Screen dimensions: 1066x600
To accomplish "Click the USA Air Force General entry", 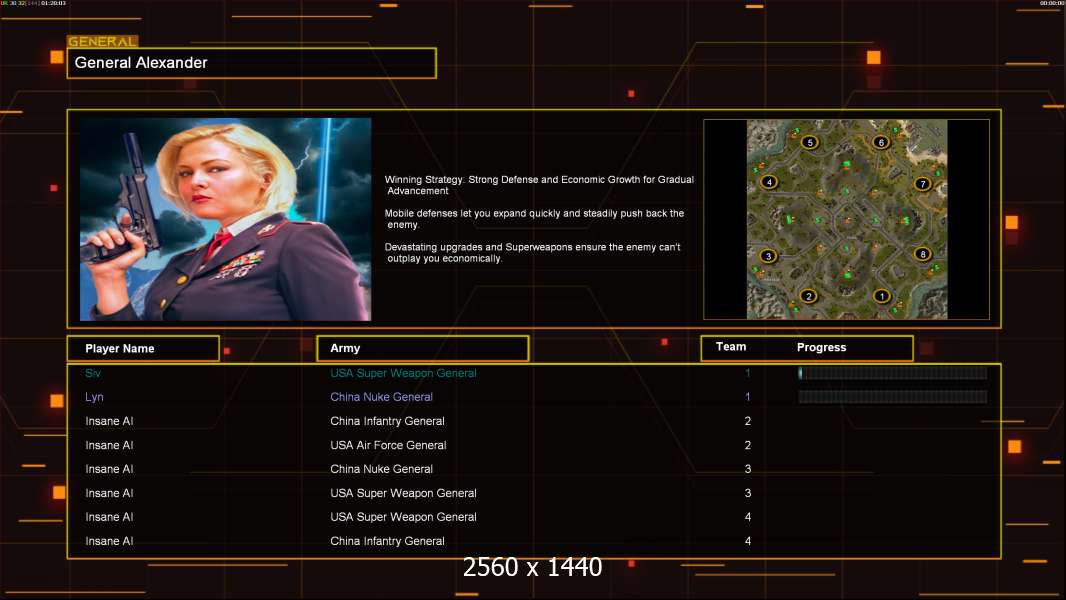I will [388, 445].
